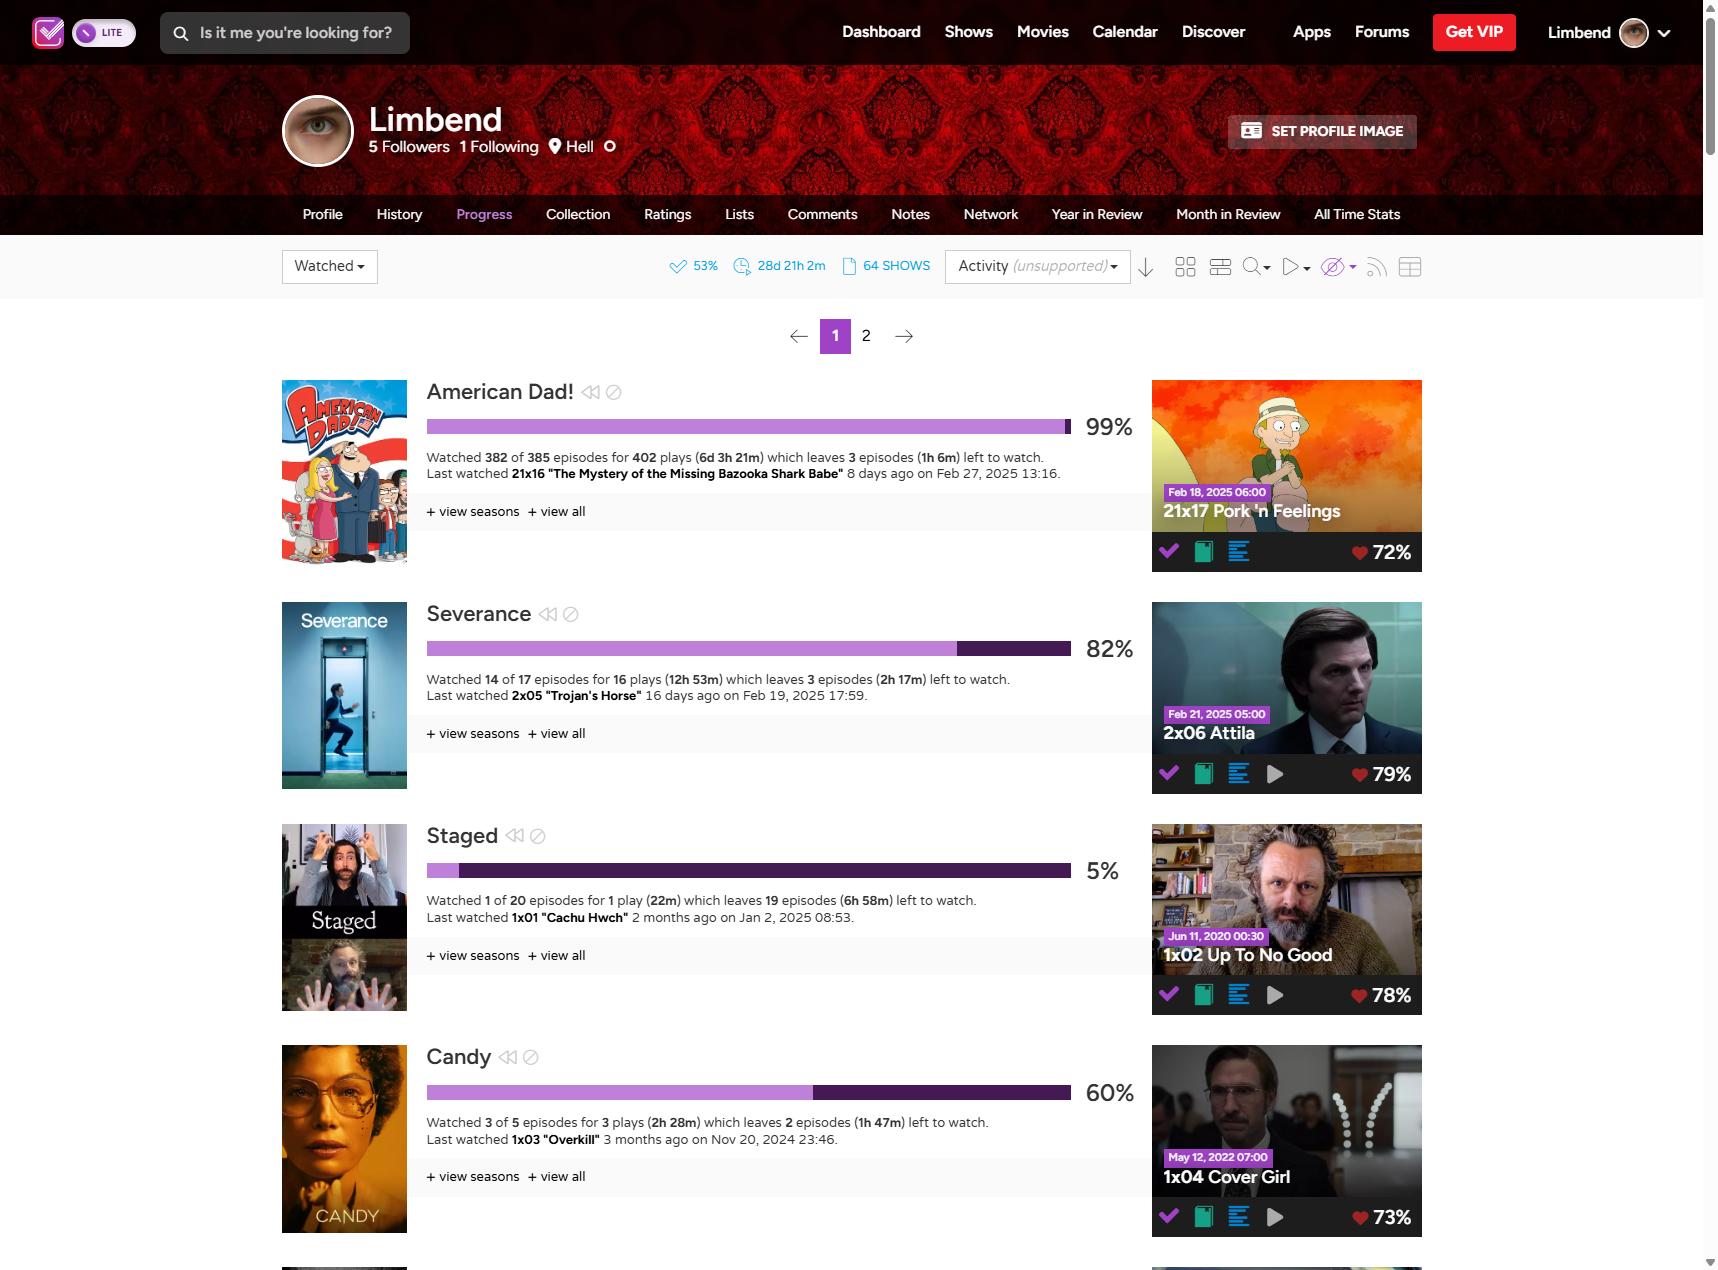Click the location status circle next to Hell
Image resolution: width=1718 pixels, height=1270 pixels.
tap(610, 147)
